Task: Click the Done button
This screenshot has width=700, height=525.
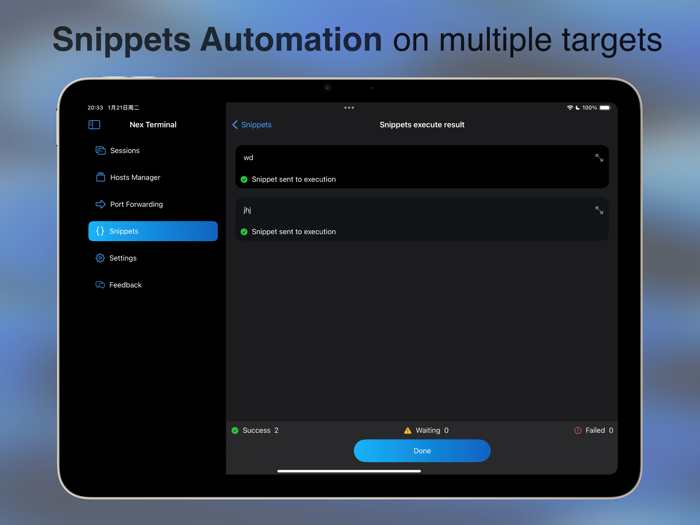Action: tap(422, 451)
